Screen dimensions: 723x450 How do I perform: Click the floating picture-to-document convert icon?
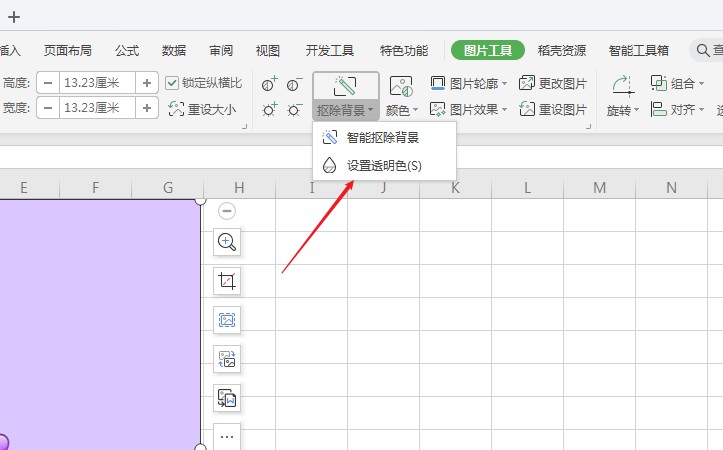coord(227,398)
